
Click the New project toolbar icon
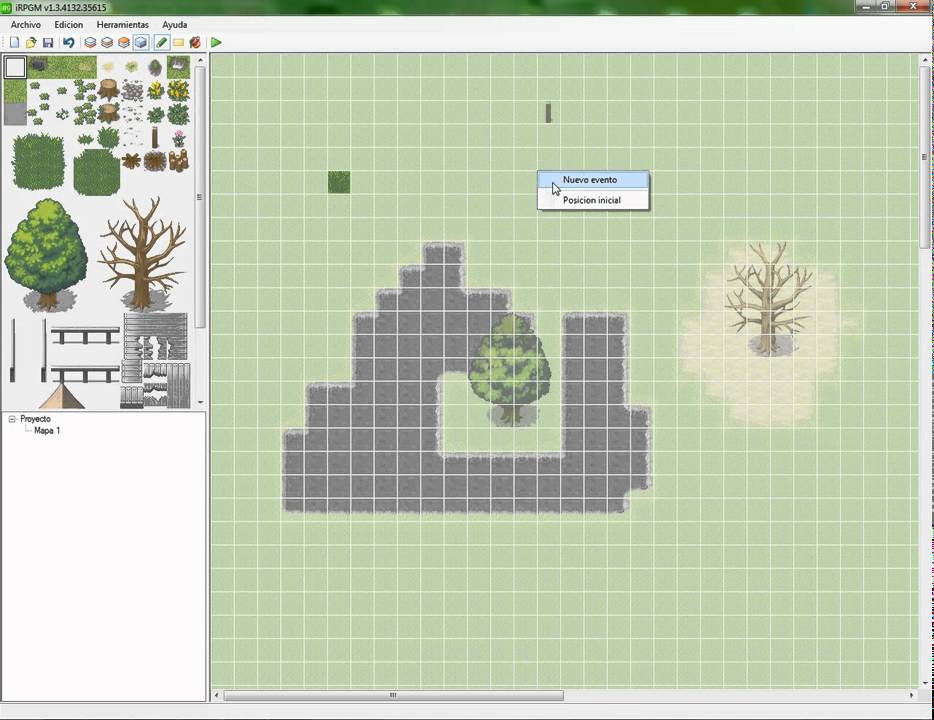point(14,43)
